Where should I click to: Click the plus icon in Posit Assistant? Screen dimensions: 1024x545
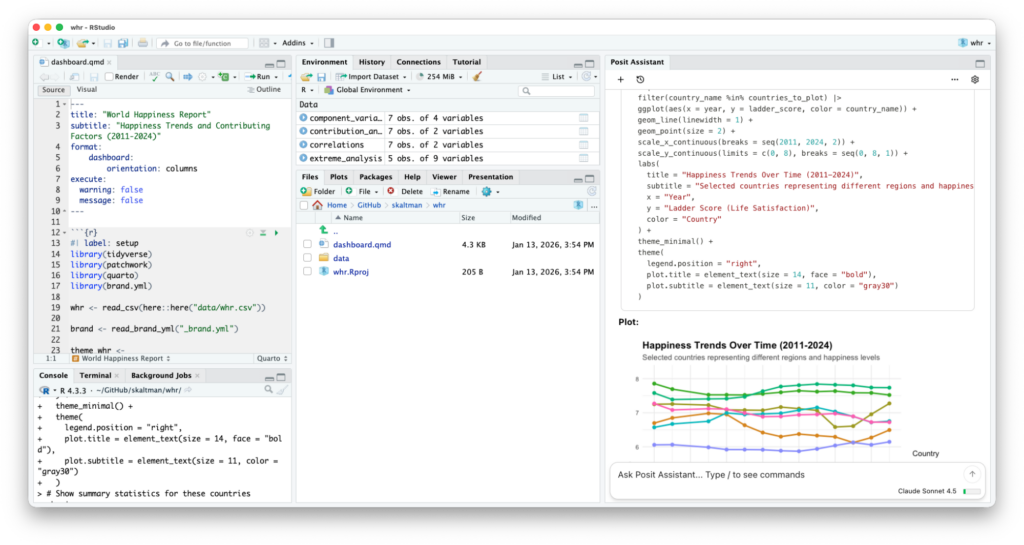coord(620,80)
